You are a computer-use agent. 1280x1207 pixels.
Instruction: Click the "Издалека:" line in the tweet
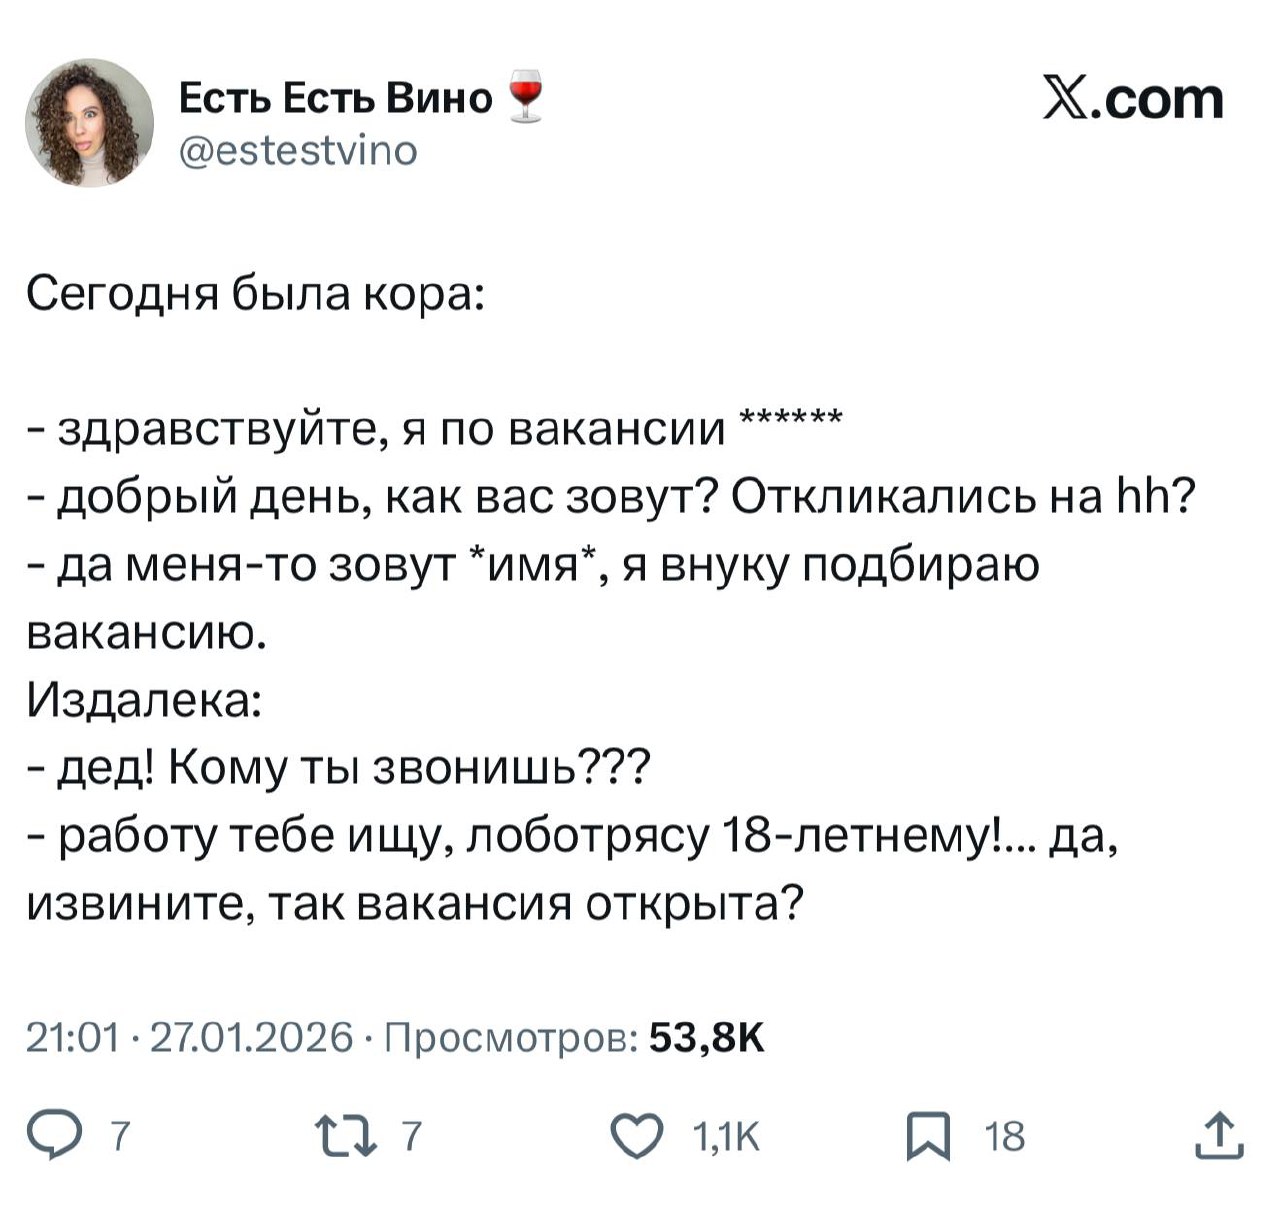146,701
